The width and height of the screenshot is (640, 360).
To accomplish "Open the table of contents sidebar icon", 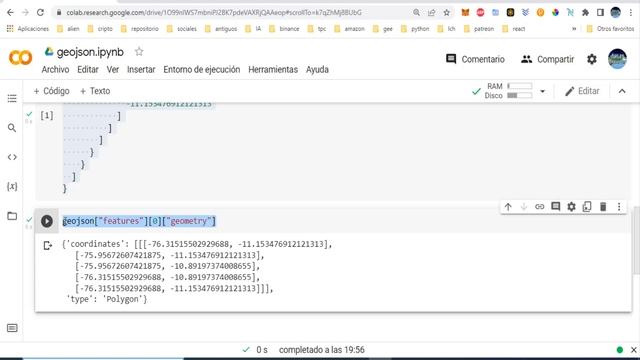I will pos(12,98).
